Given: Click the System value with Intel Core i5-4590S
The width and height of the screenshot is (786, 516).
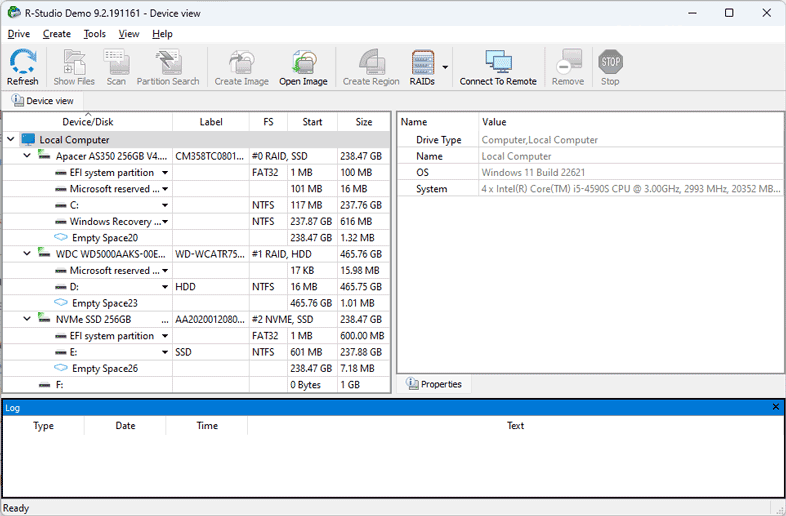Looking at the screenshot, I should pyautogui.click(x=631, y=189).
